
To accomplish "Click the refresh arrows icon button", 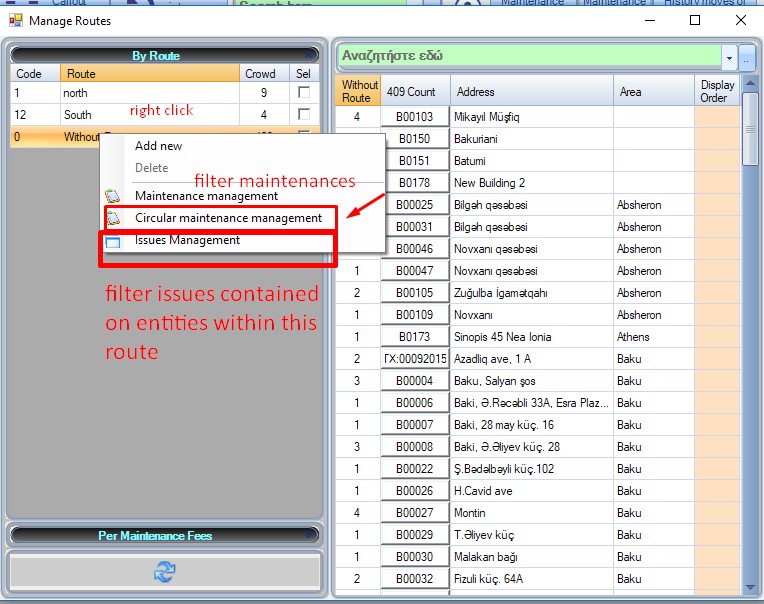I will tap(164, 571).
